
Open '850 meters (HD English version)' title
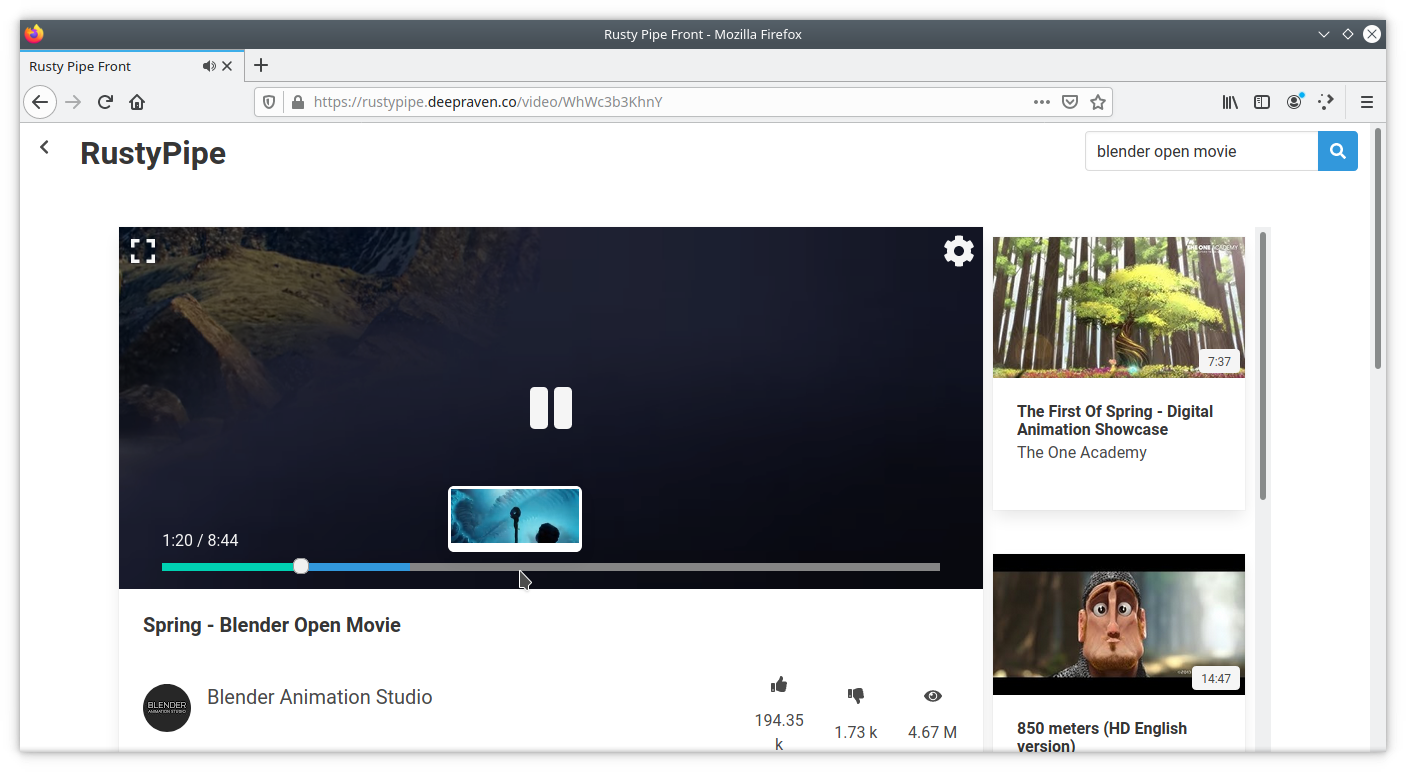tap(1102, 737)
